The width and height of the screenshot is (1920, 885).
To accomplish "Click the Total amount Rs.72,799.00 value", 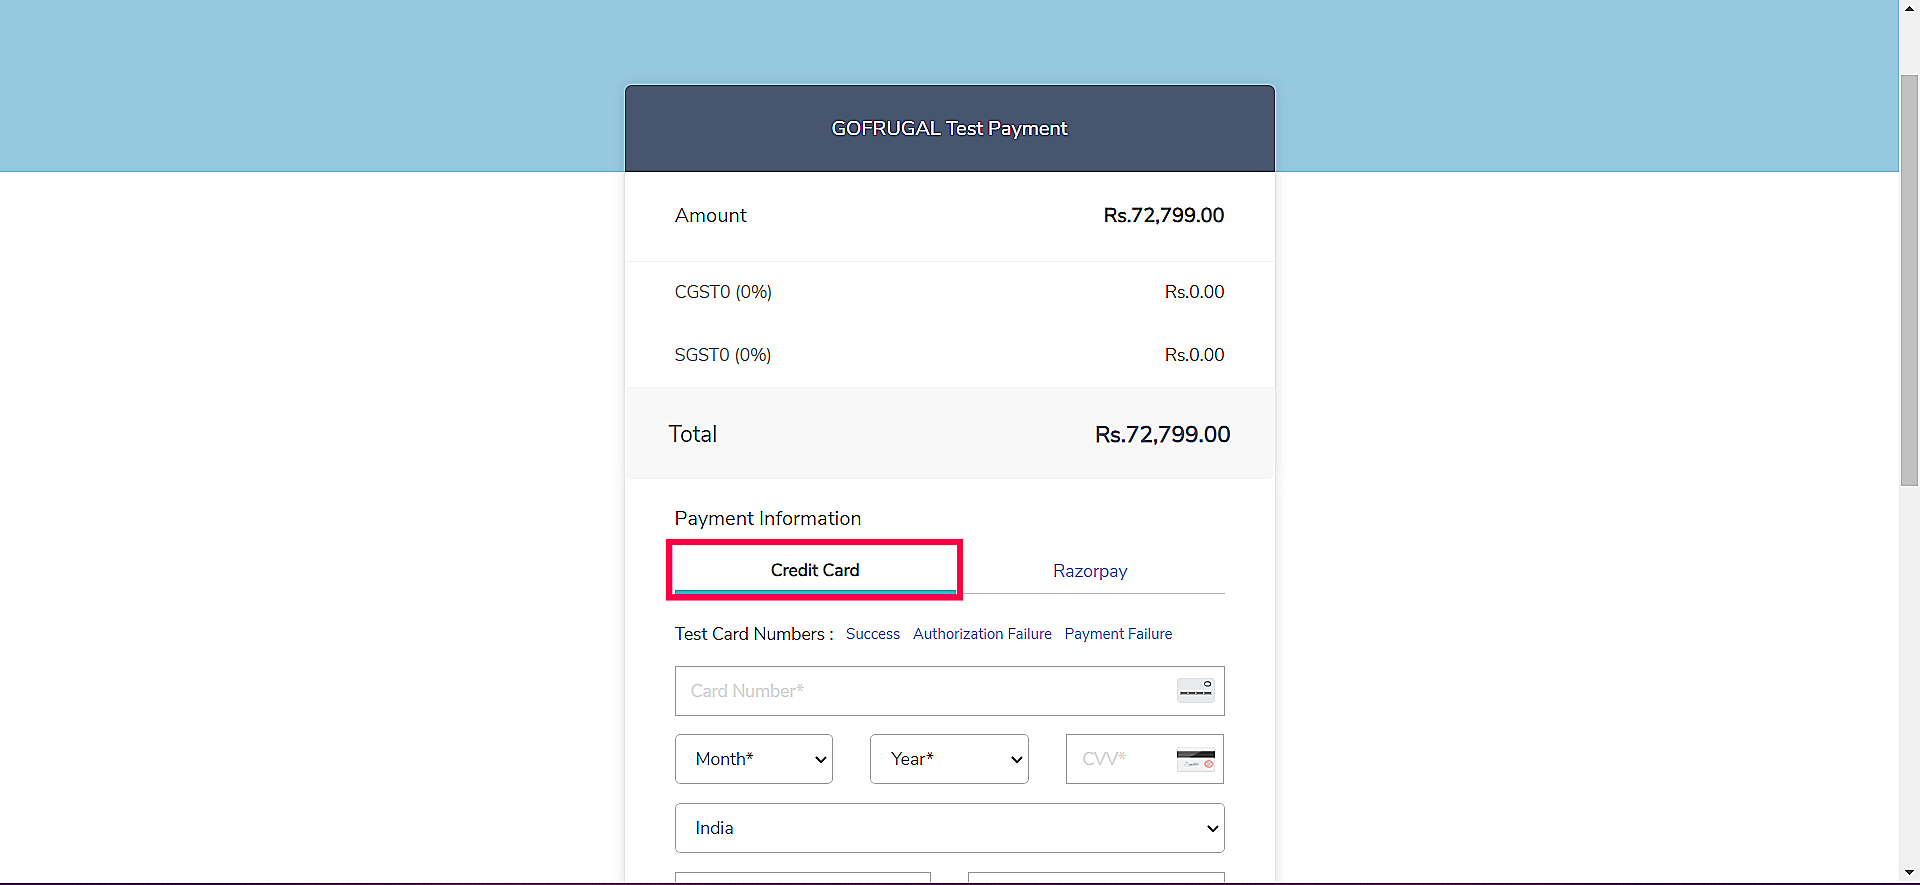I will 1162,434.
